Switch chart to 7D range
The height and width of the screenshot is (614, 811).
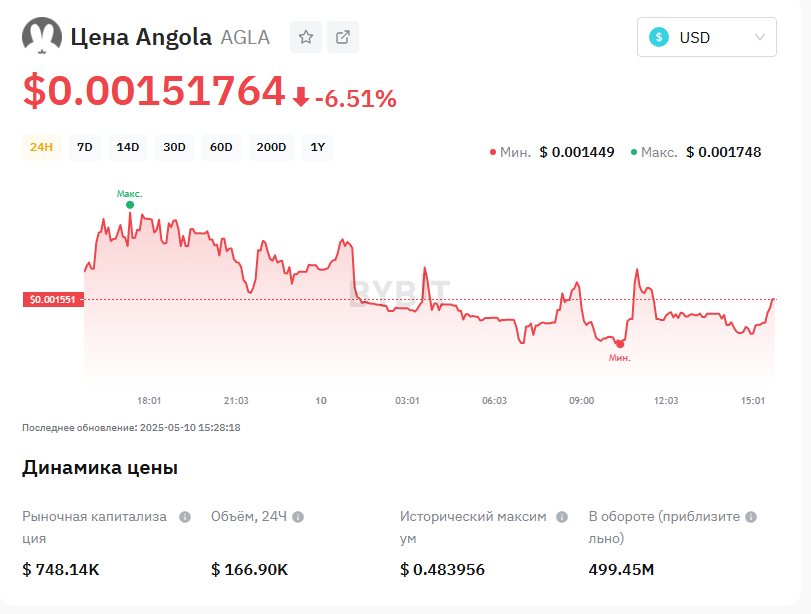(85, 148)
